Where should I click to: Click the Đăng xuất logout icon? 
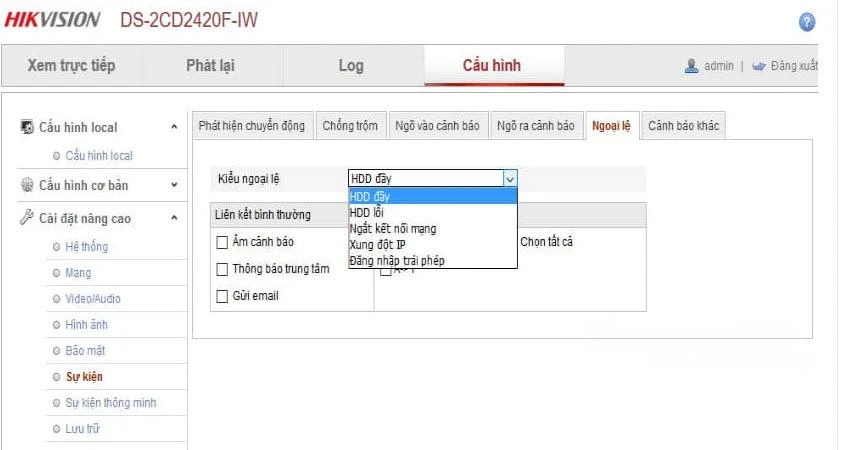[x=759, y=66]
